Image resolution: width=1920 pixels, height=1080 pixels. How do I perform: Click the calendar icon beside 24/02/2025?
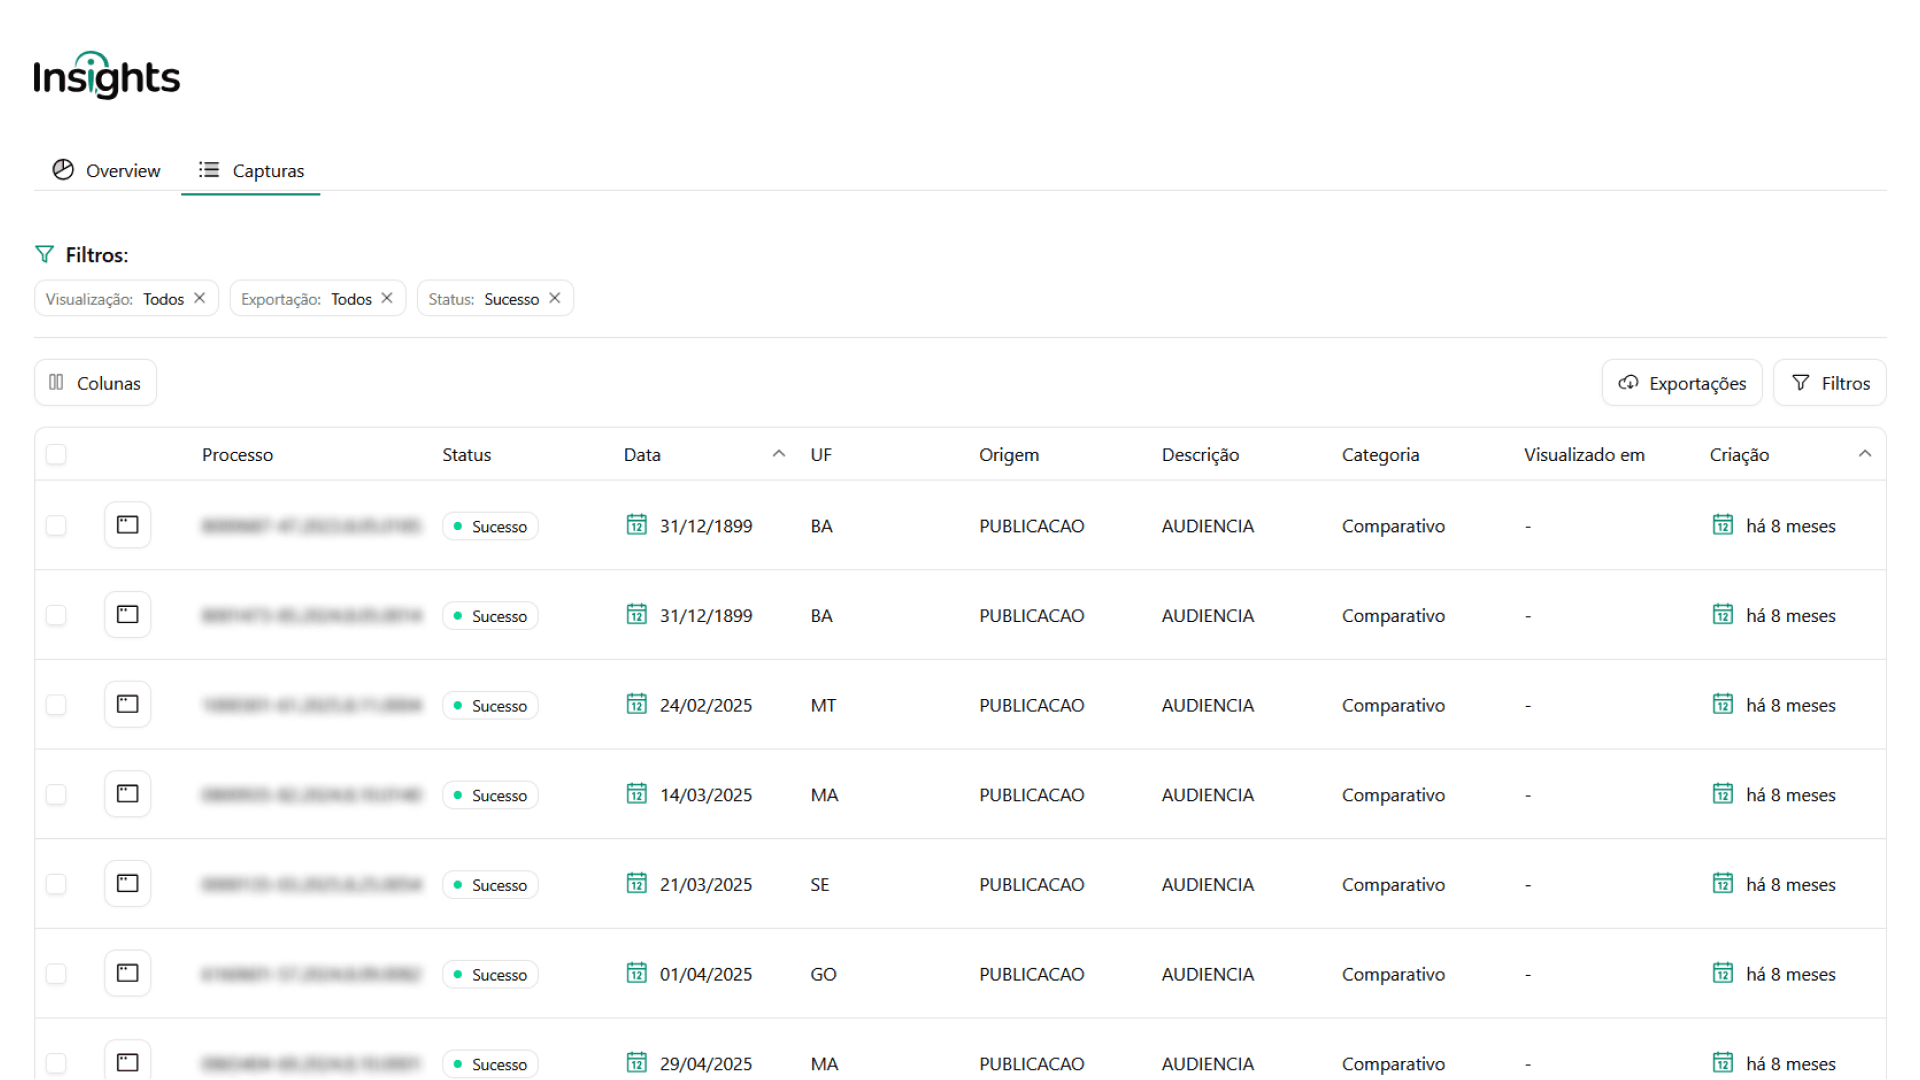pos(637,704)
